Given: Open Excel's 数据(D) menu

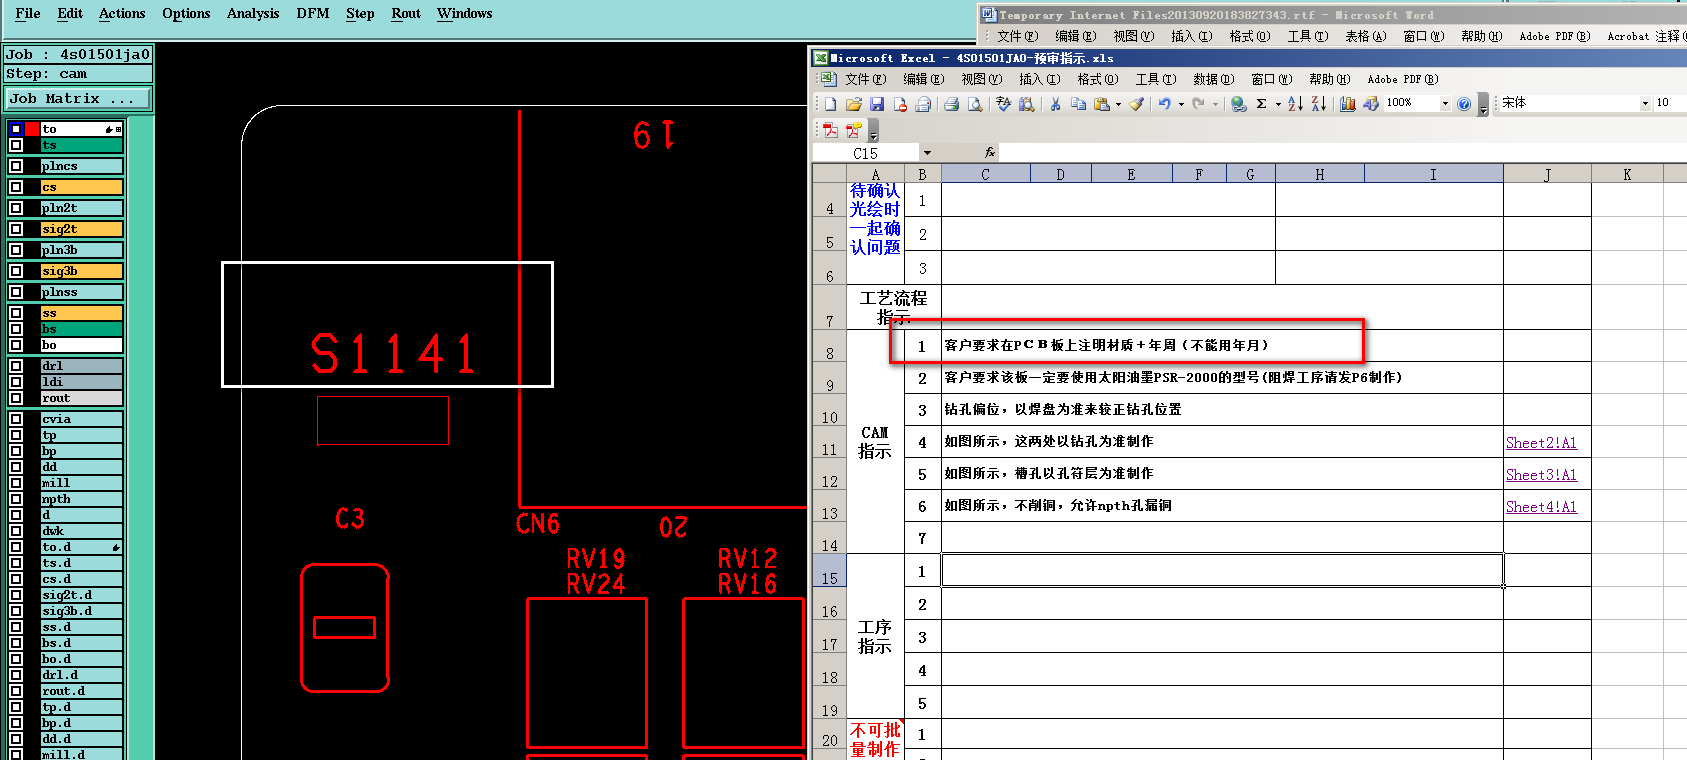Looking at the screenshot, I should 1213,79.
